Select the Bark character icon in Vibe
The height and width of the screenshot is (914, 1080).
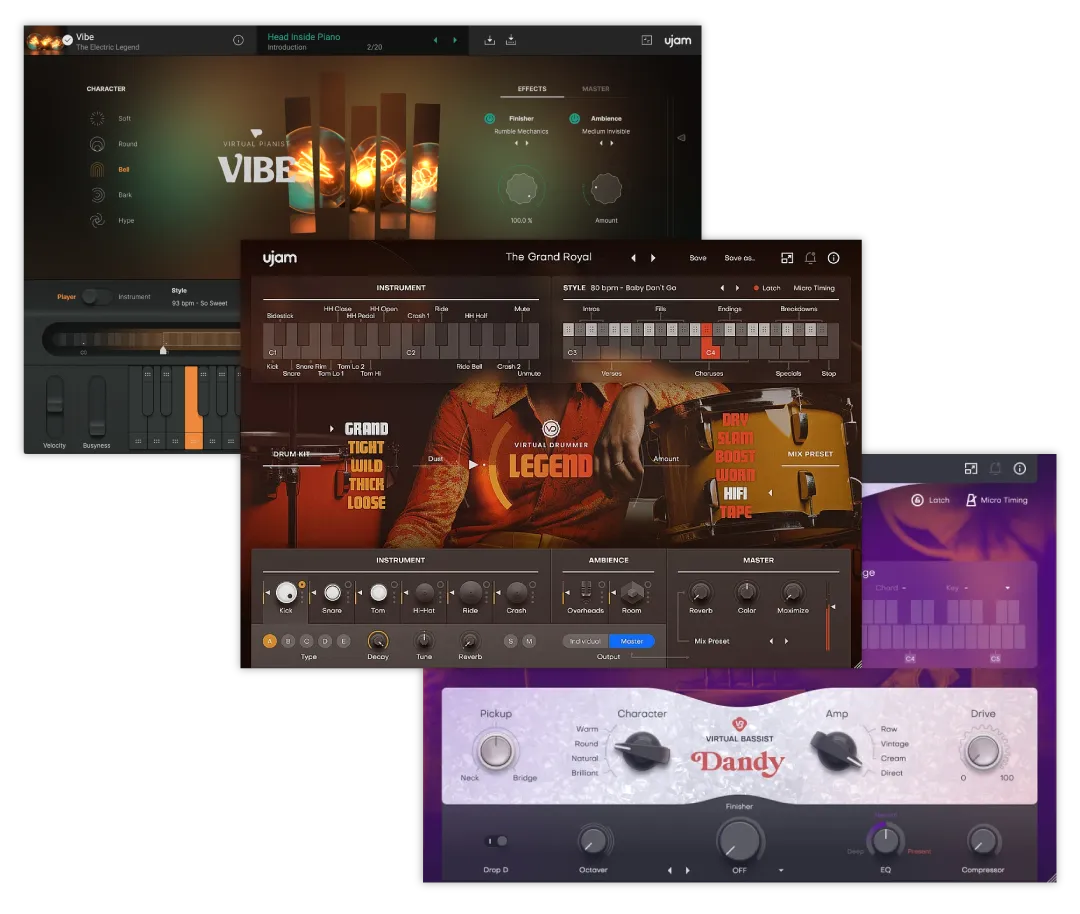click(x=97, y=195)
